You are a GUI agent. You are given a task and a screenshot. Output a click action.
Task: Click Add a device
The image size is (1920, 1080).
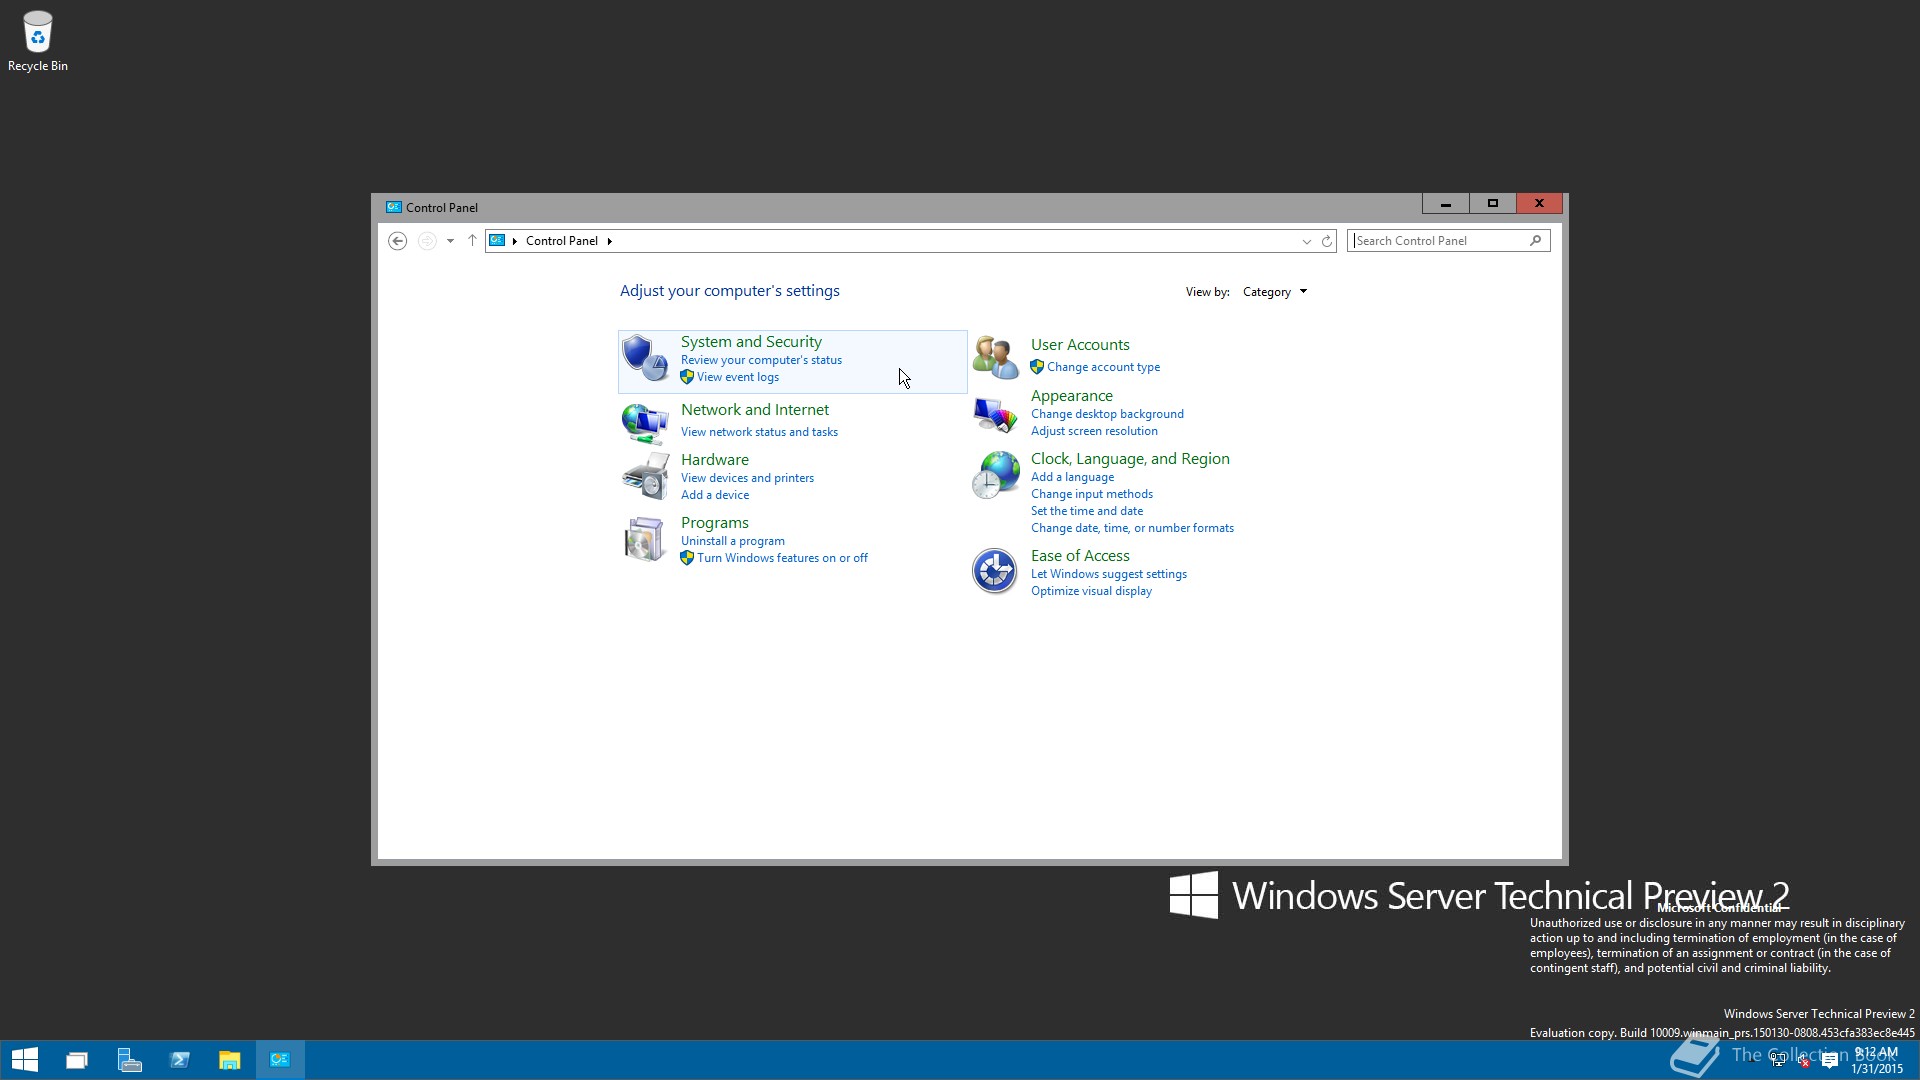(x=715, y=495)
